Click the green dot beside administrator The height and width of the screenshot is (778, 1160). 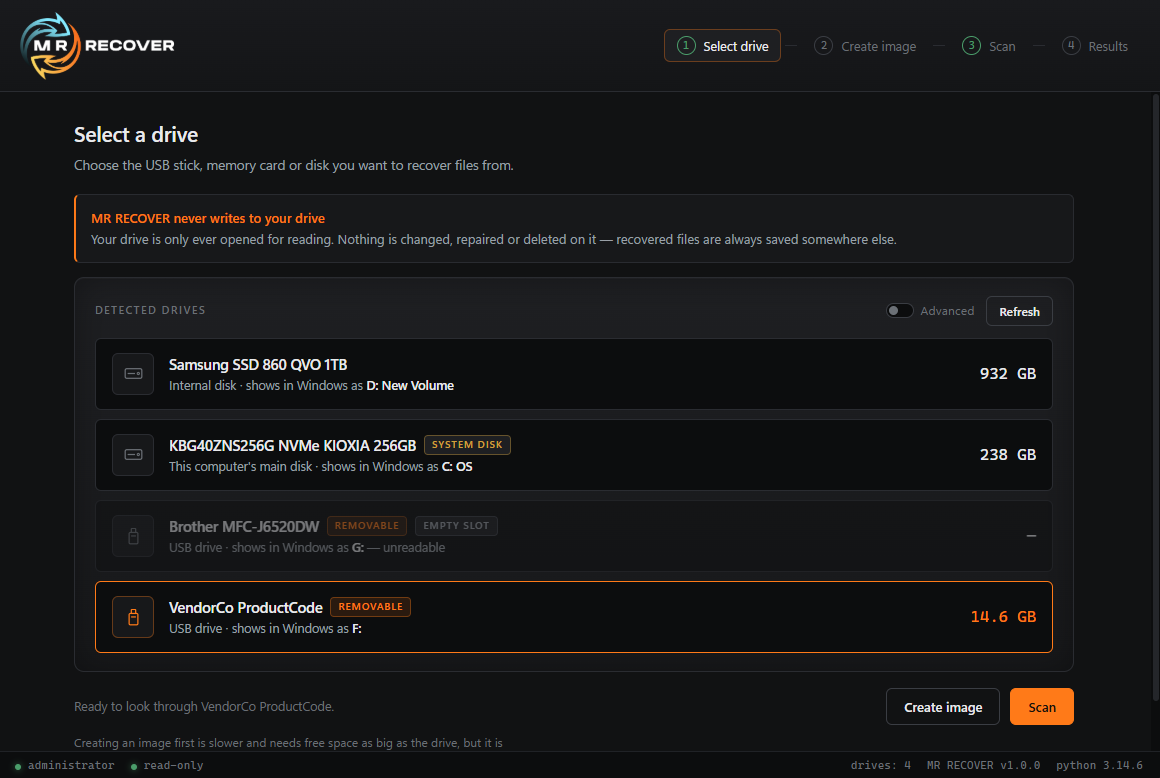[18, 766]
